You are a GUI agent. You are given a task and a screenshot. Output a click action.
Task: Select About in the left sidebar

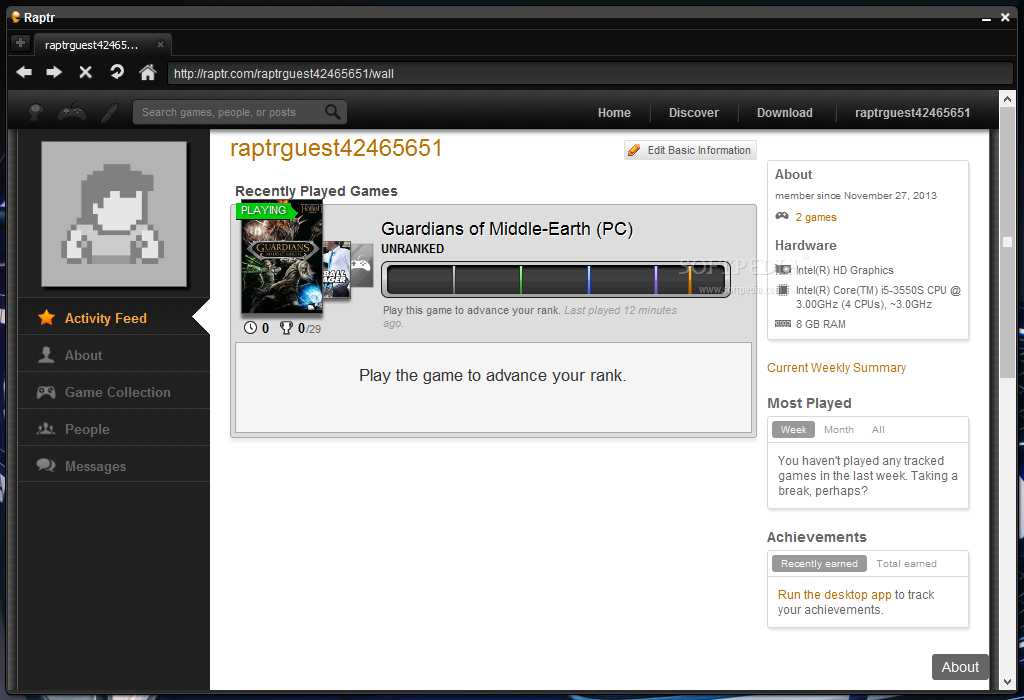pyautogui.click(x=114, y=355)
